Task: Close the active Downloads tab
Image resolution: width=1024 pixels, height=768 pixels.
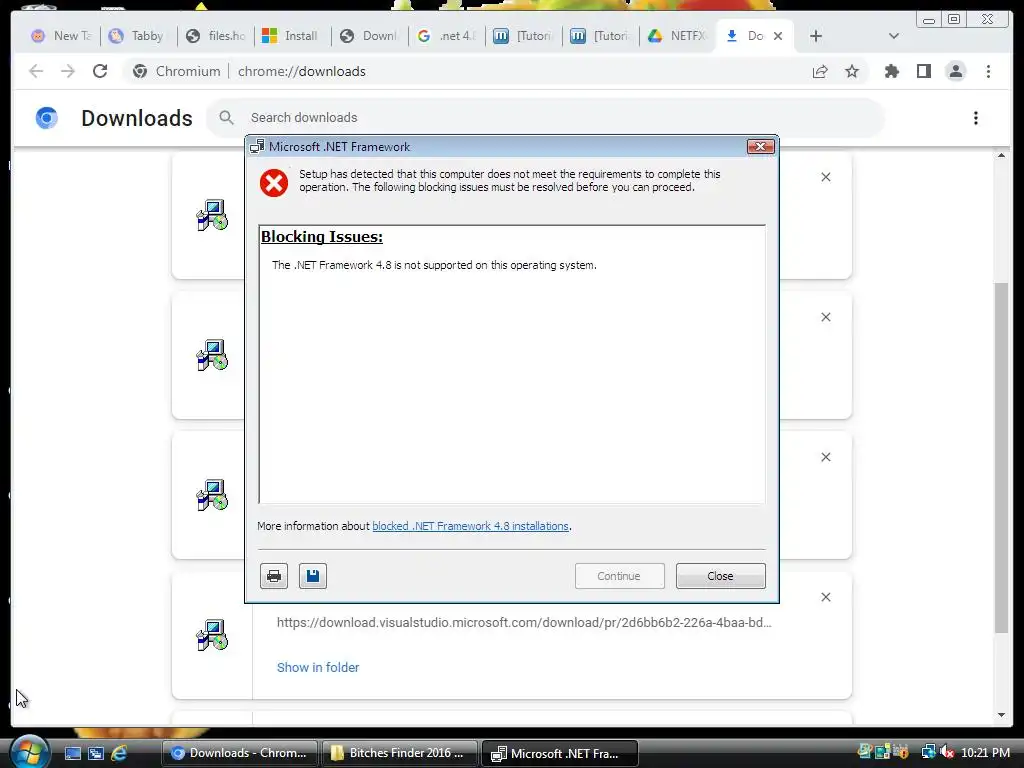Action: (x=778, y=36)
